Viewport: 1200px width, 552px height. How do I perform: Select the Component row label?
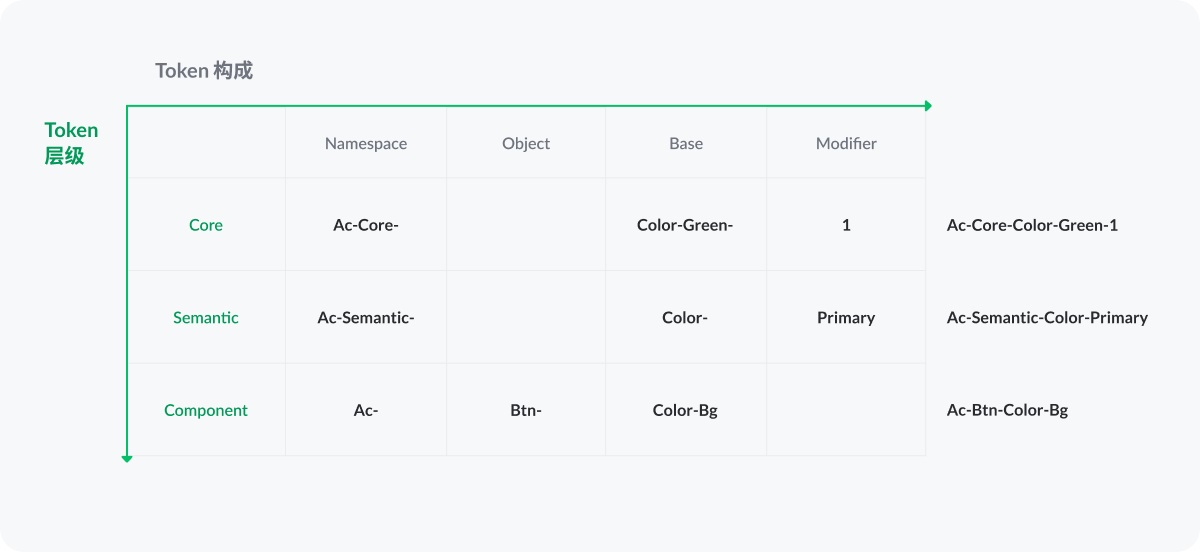(x=206, y=410)
